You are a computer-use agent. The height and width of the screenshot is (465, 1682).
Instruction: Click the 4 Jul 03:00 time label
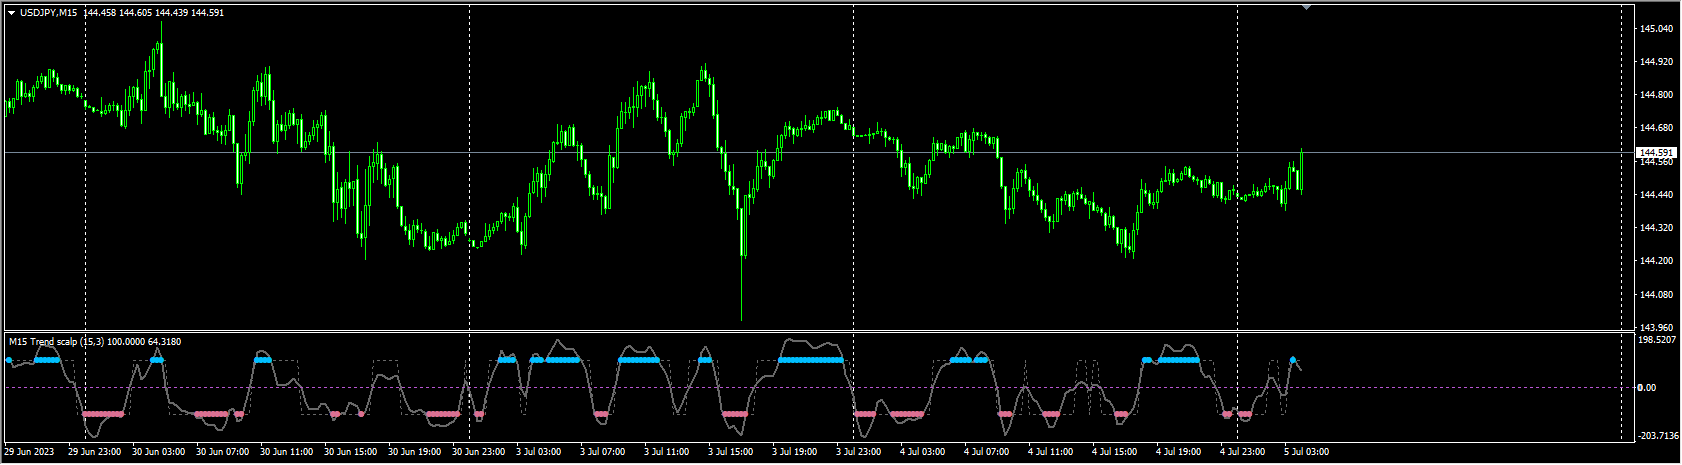click(x=924, y=452)
